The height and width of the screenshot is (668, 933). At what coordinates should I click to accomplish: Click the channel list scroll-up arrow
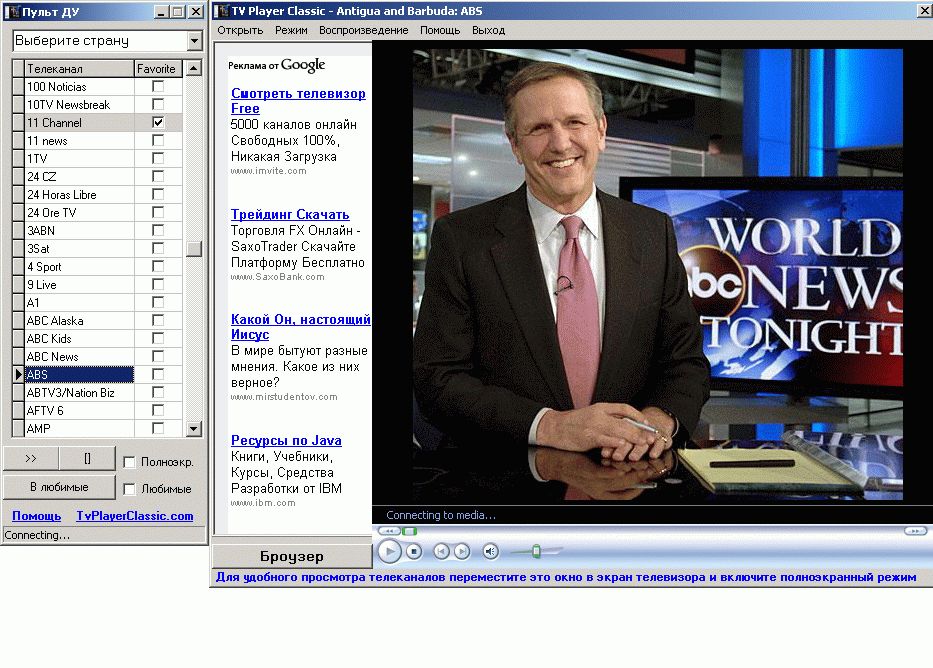coord(194,69)
